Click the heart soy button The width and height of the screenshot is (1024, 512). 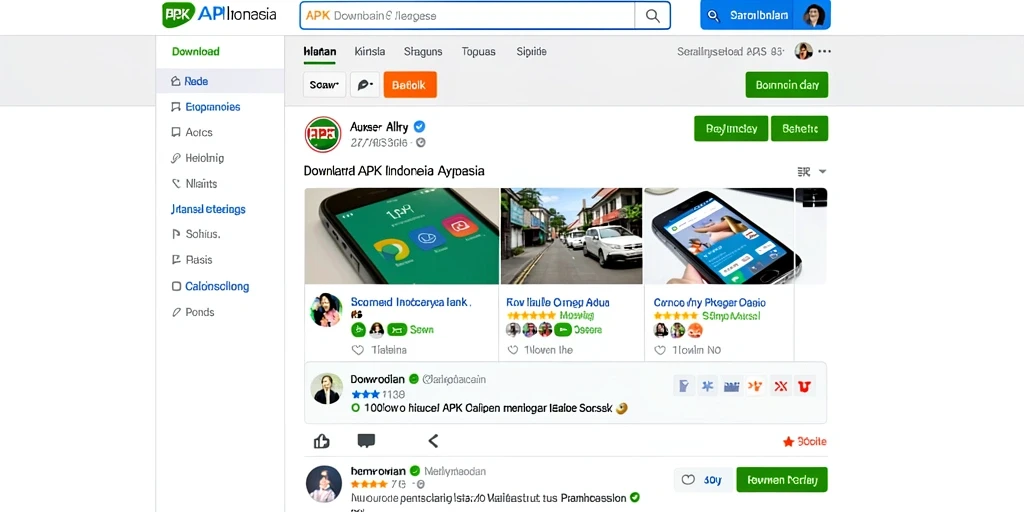pyautogui.click(x=703, y=480)
